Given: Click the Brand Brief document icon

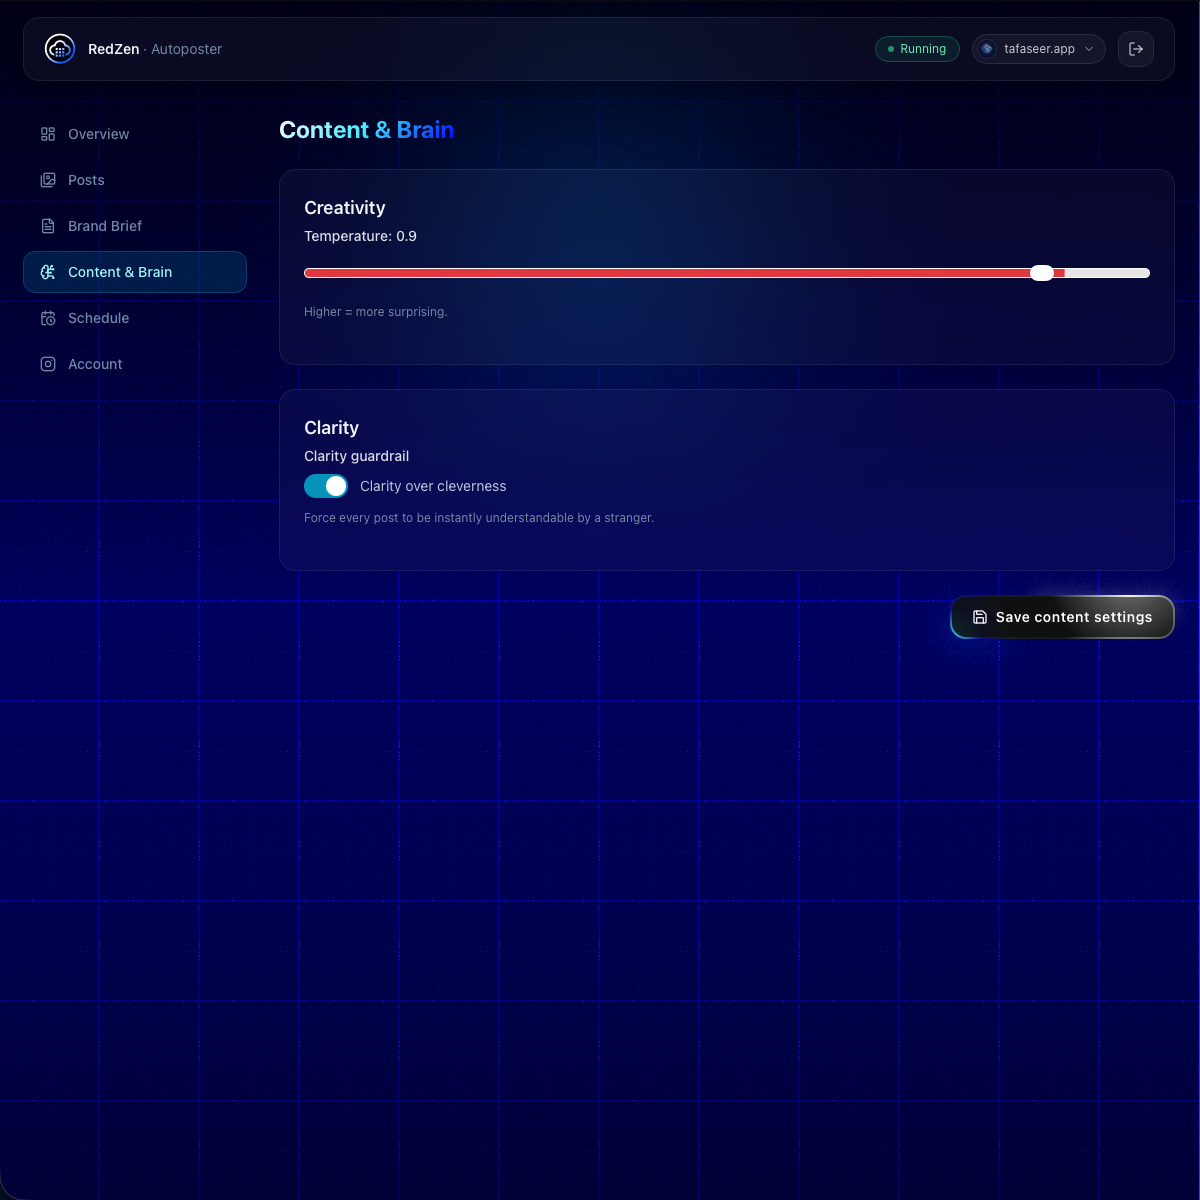Looking at the screenshot, I should [x=48, y=226].
